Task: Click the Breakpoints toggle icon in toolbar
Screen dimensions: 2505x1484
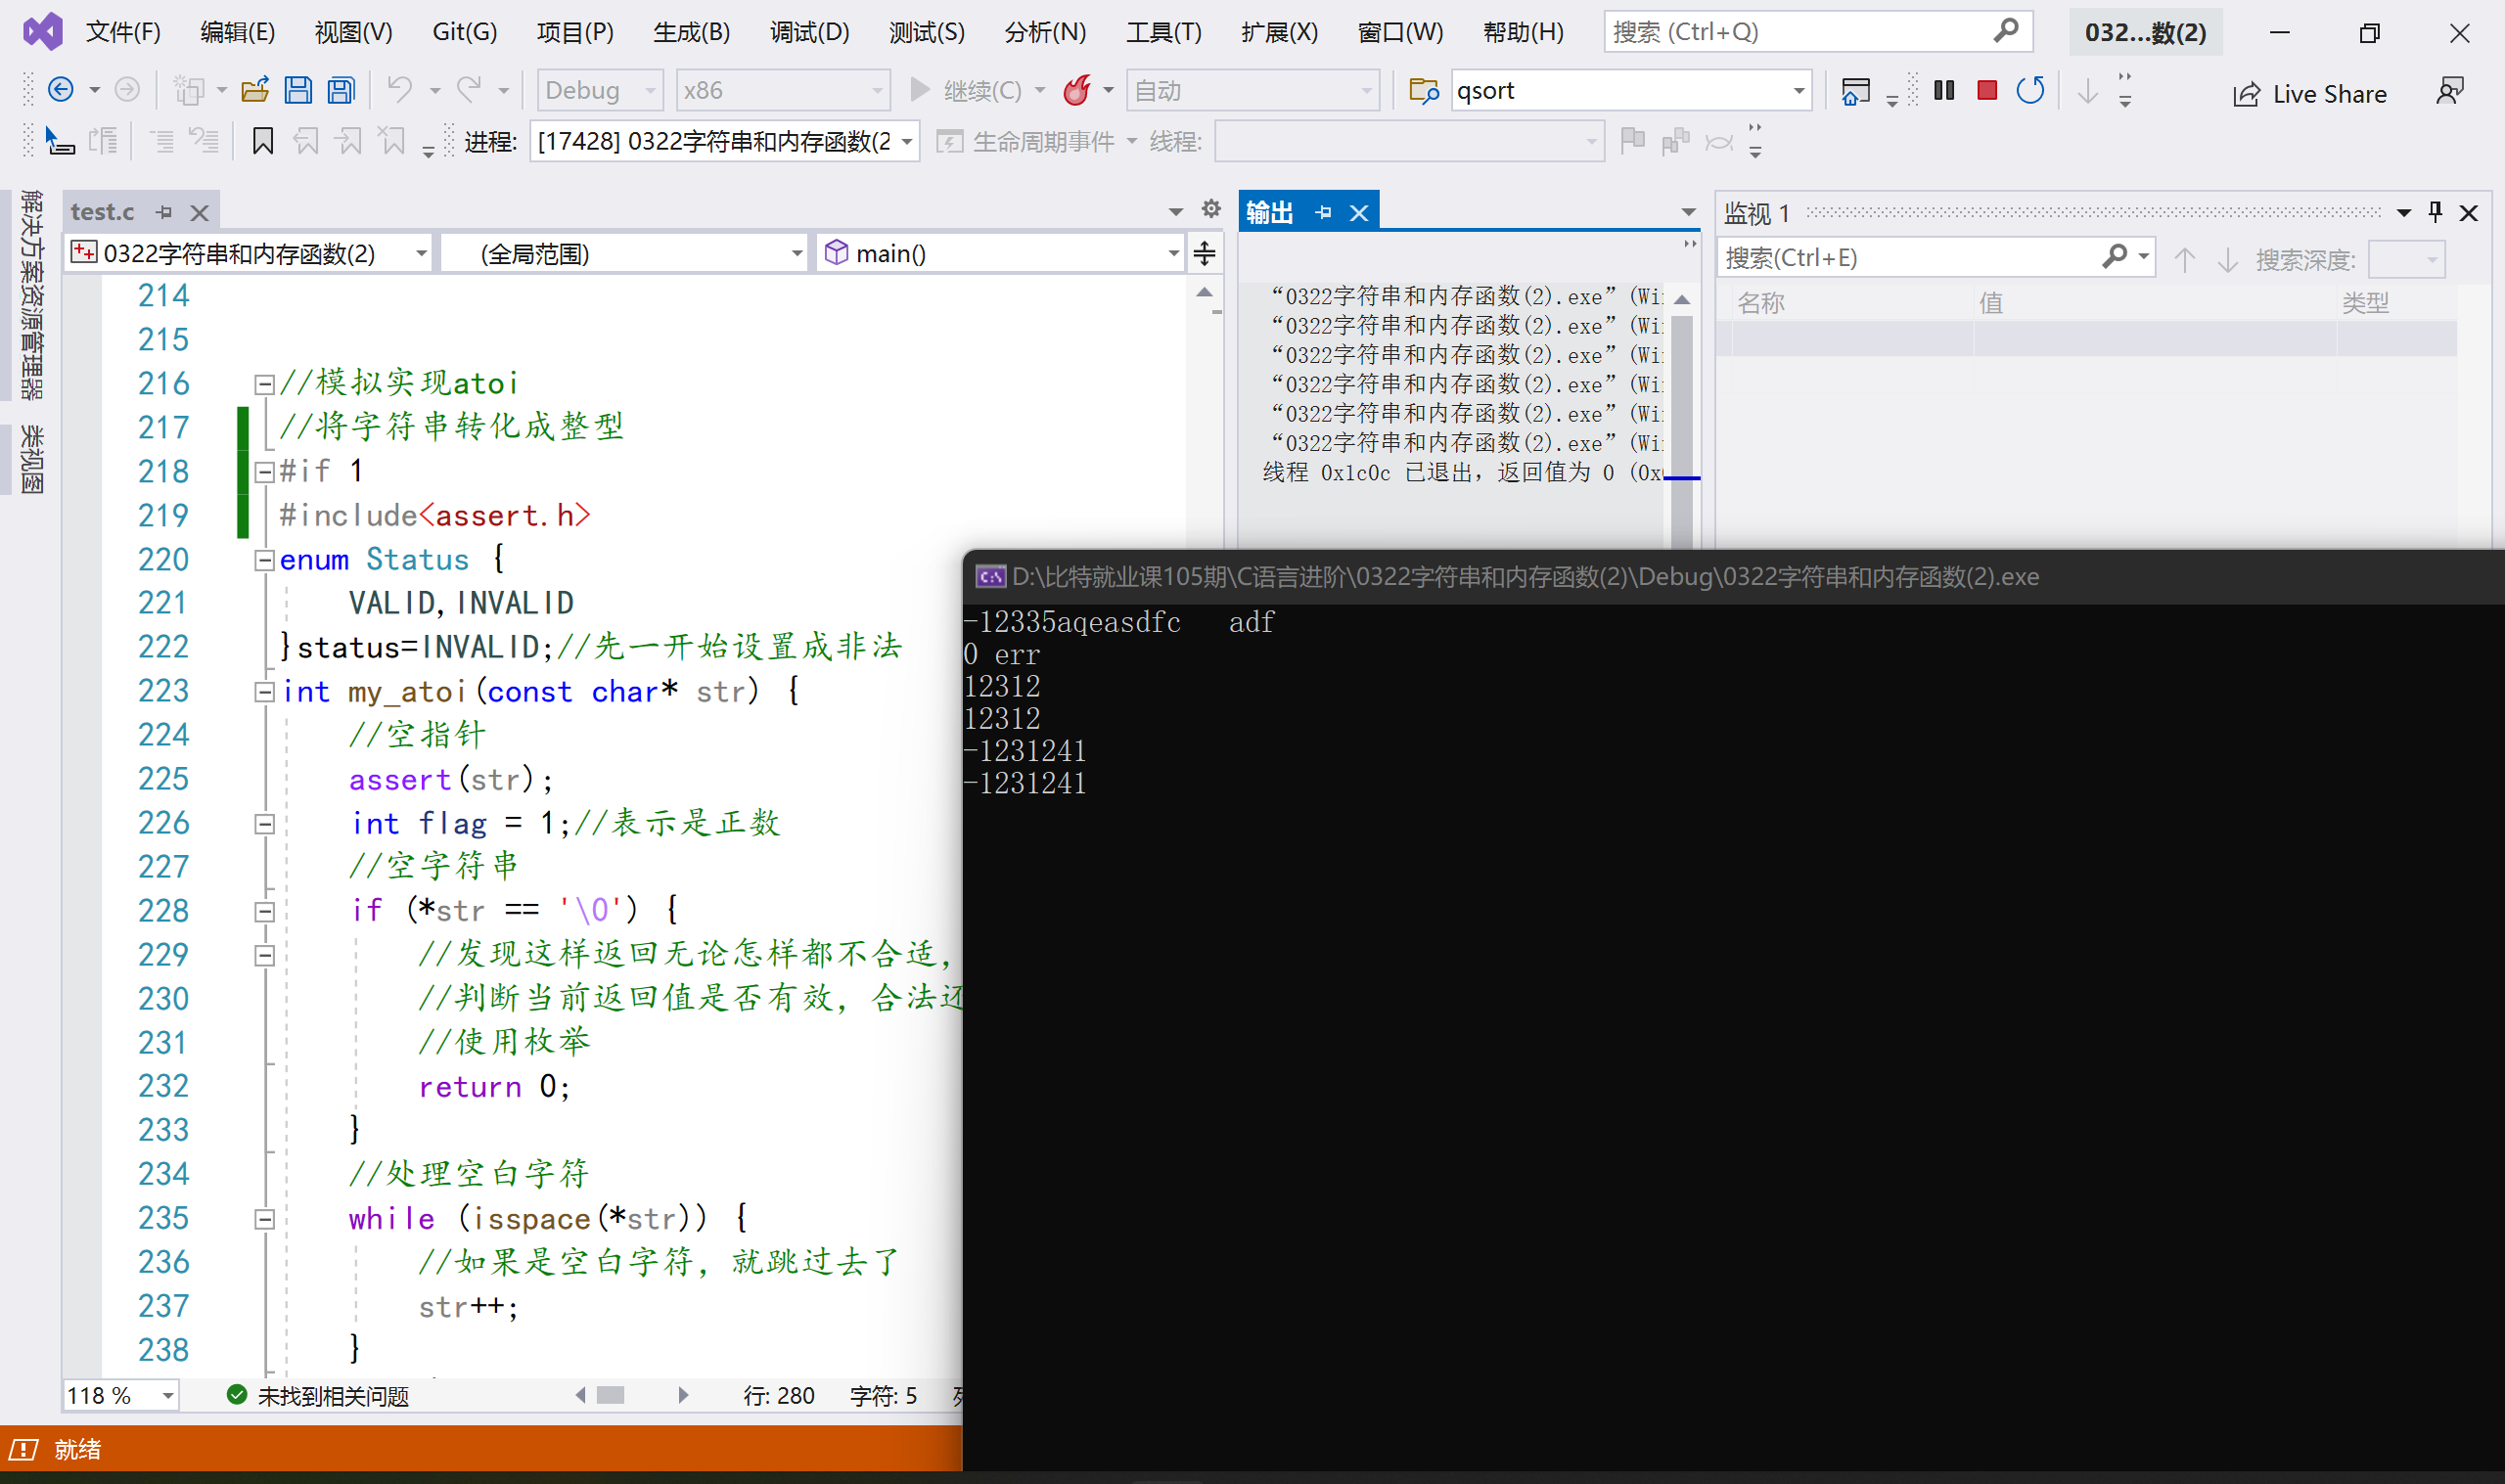Action: tap(1911, 88)
